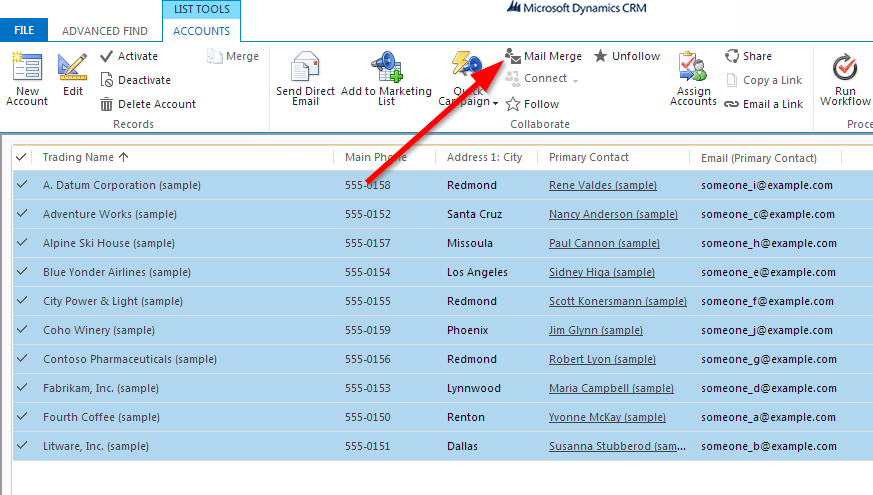Click the Quick Campaign lightning icon
Image resolution: width=873 pixels, height=495 pixels.
[x=467, y=65]
